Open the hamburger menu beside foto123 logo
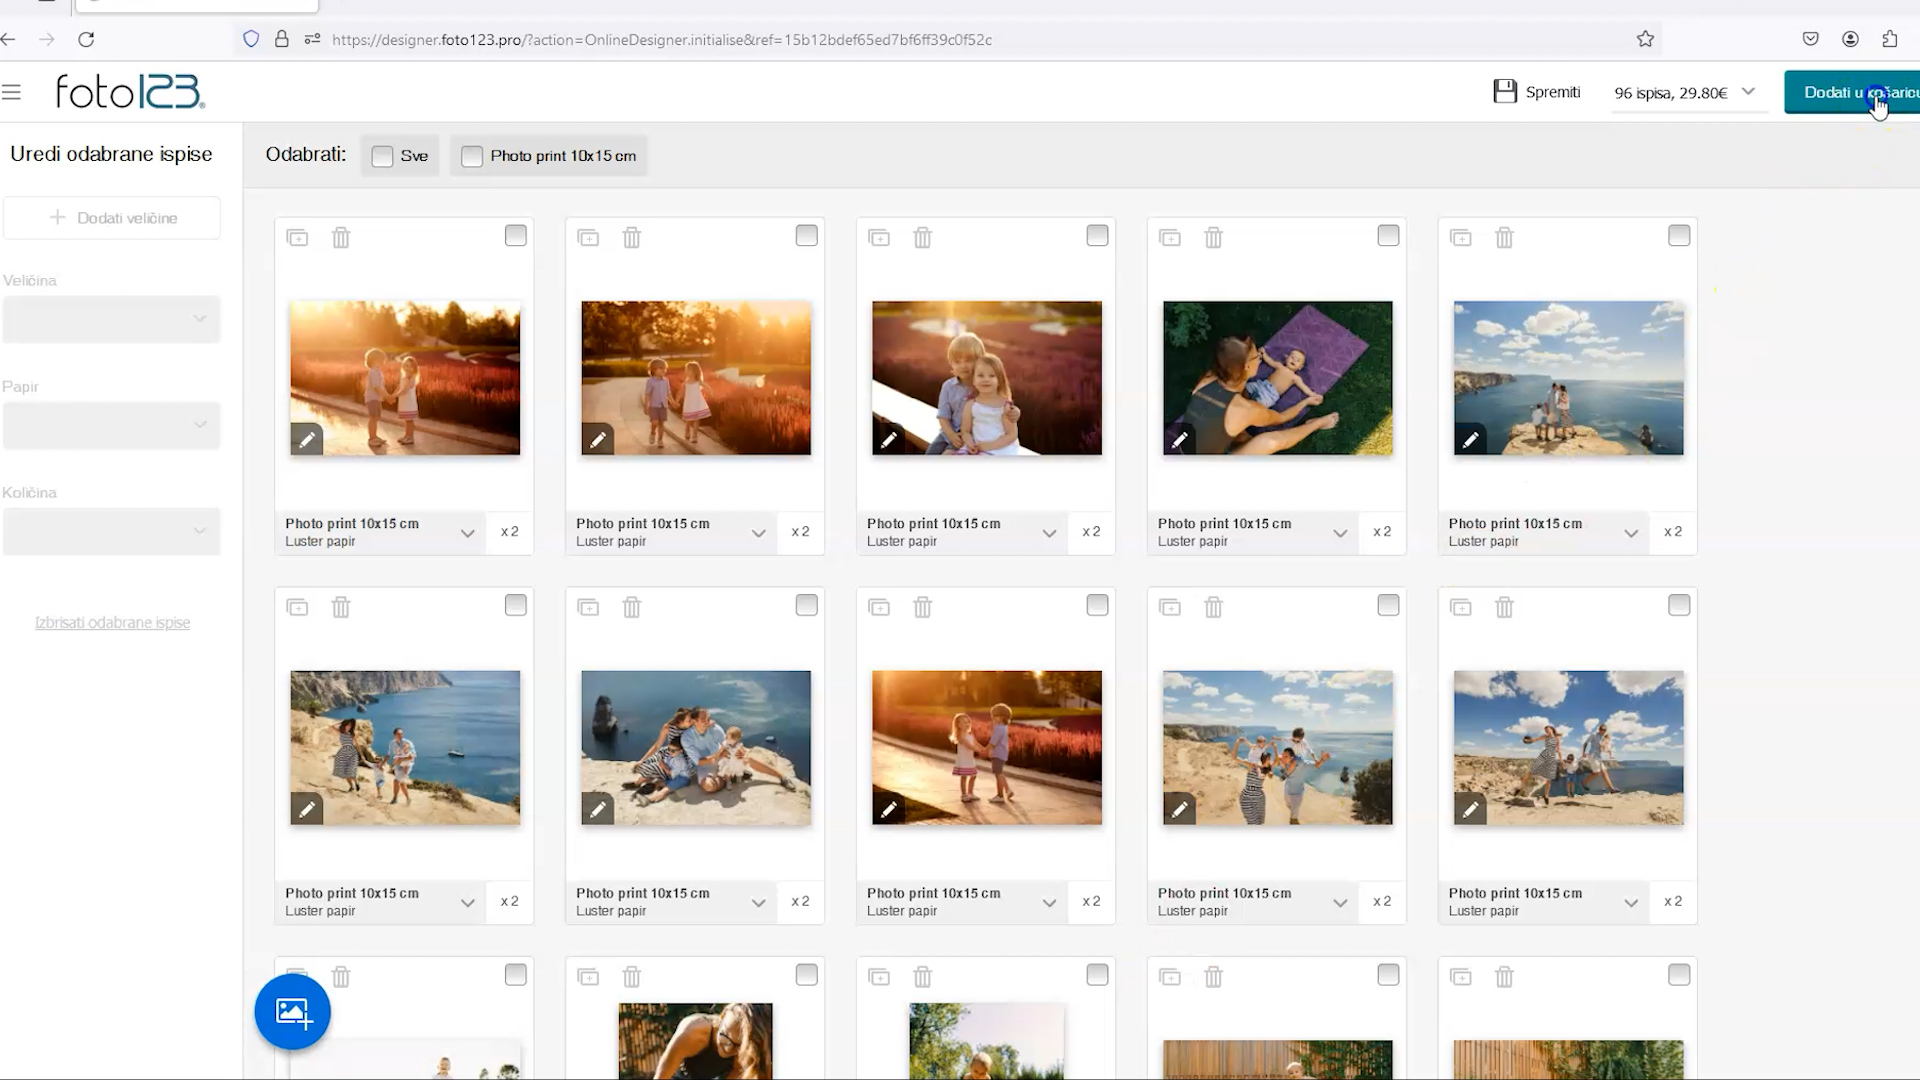The height and width of the screenshot is (1080, 1920). click(x=12, y=92)
